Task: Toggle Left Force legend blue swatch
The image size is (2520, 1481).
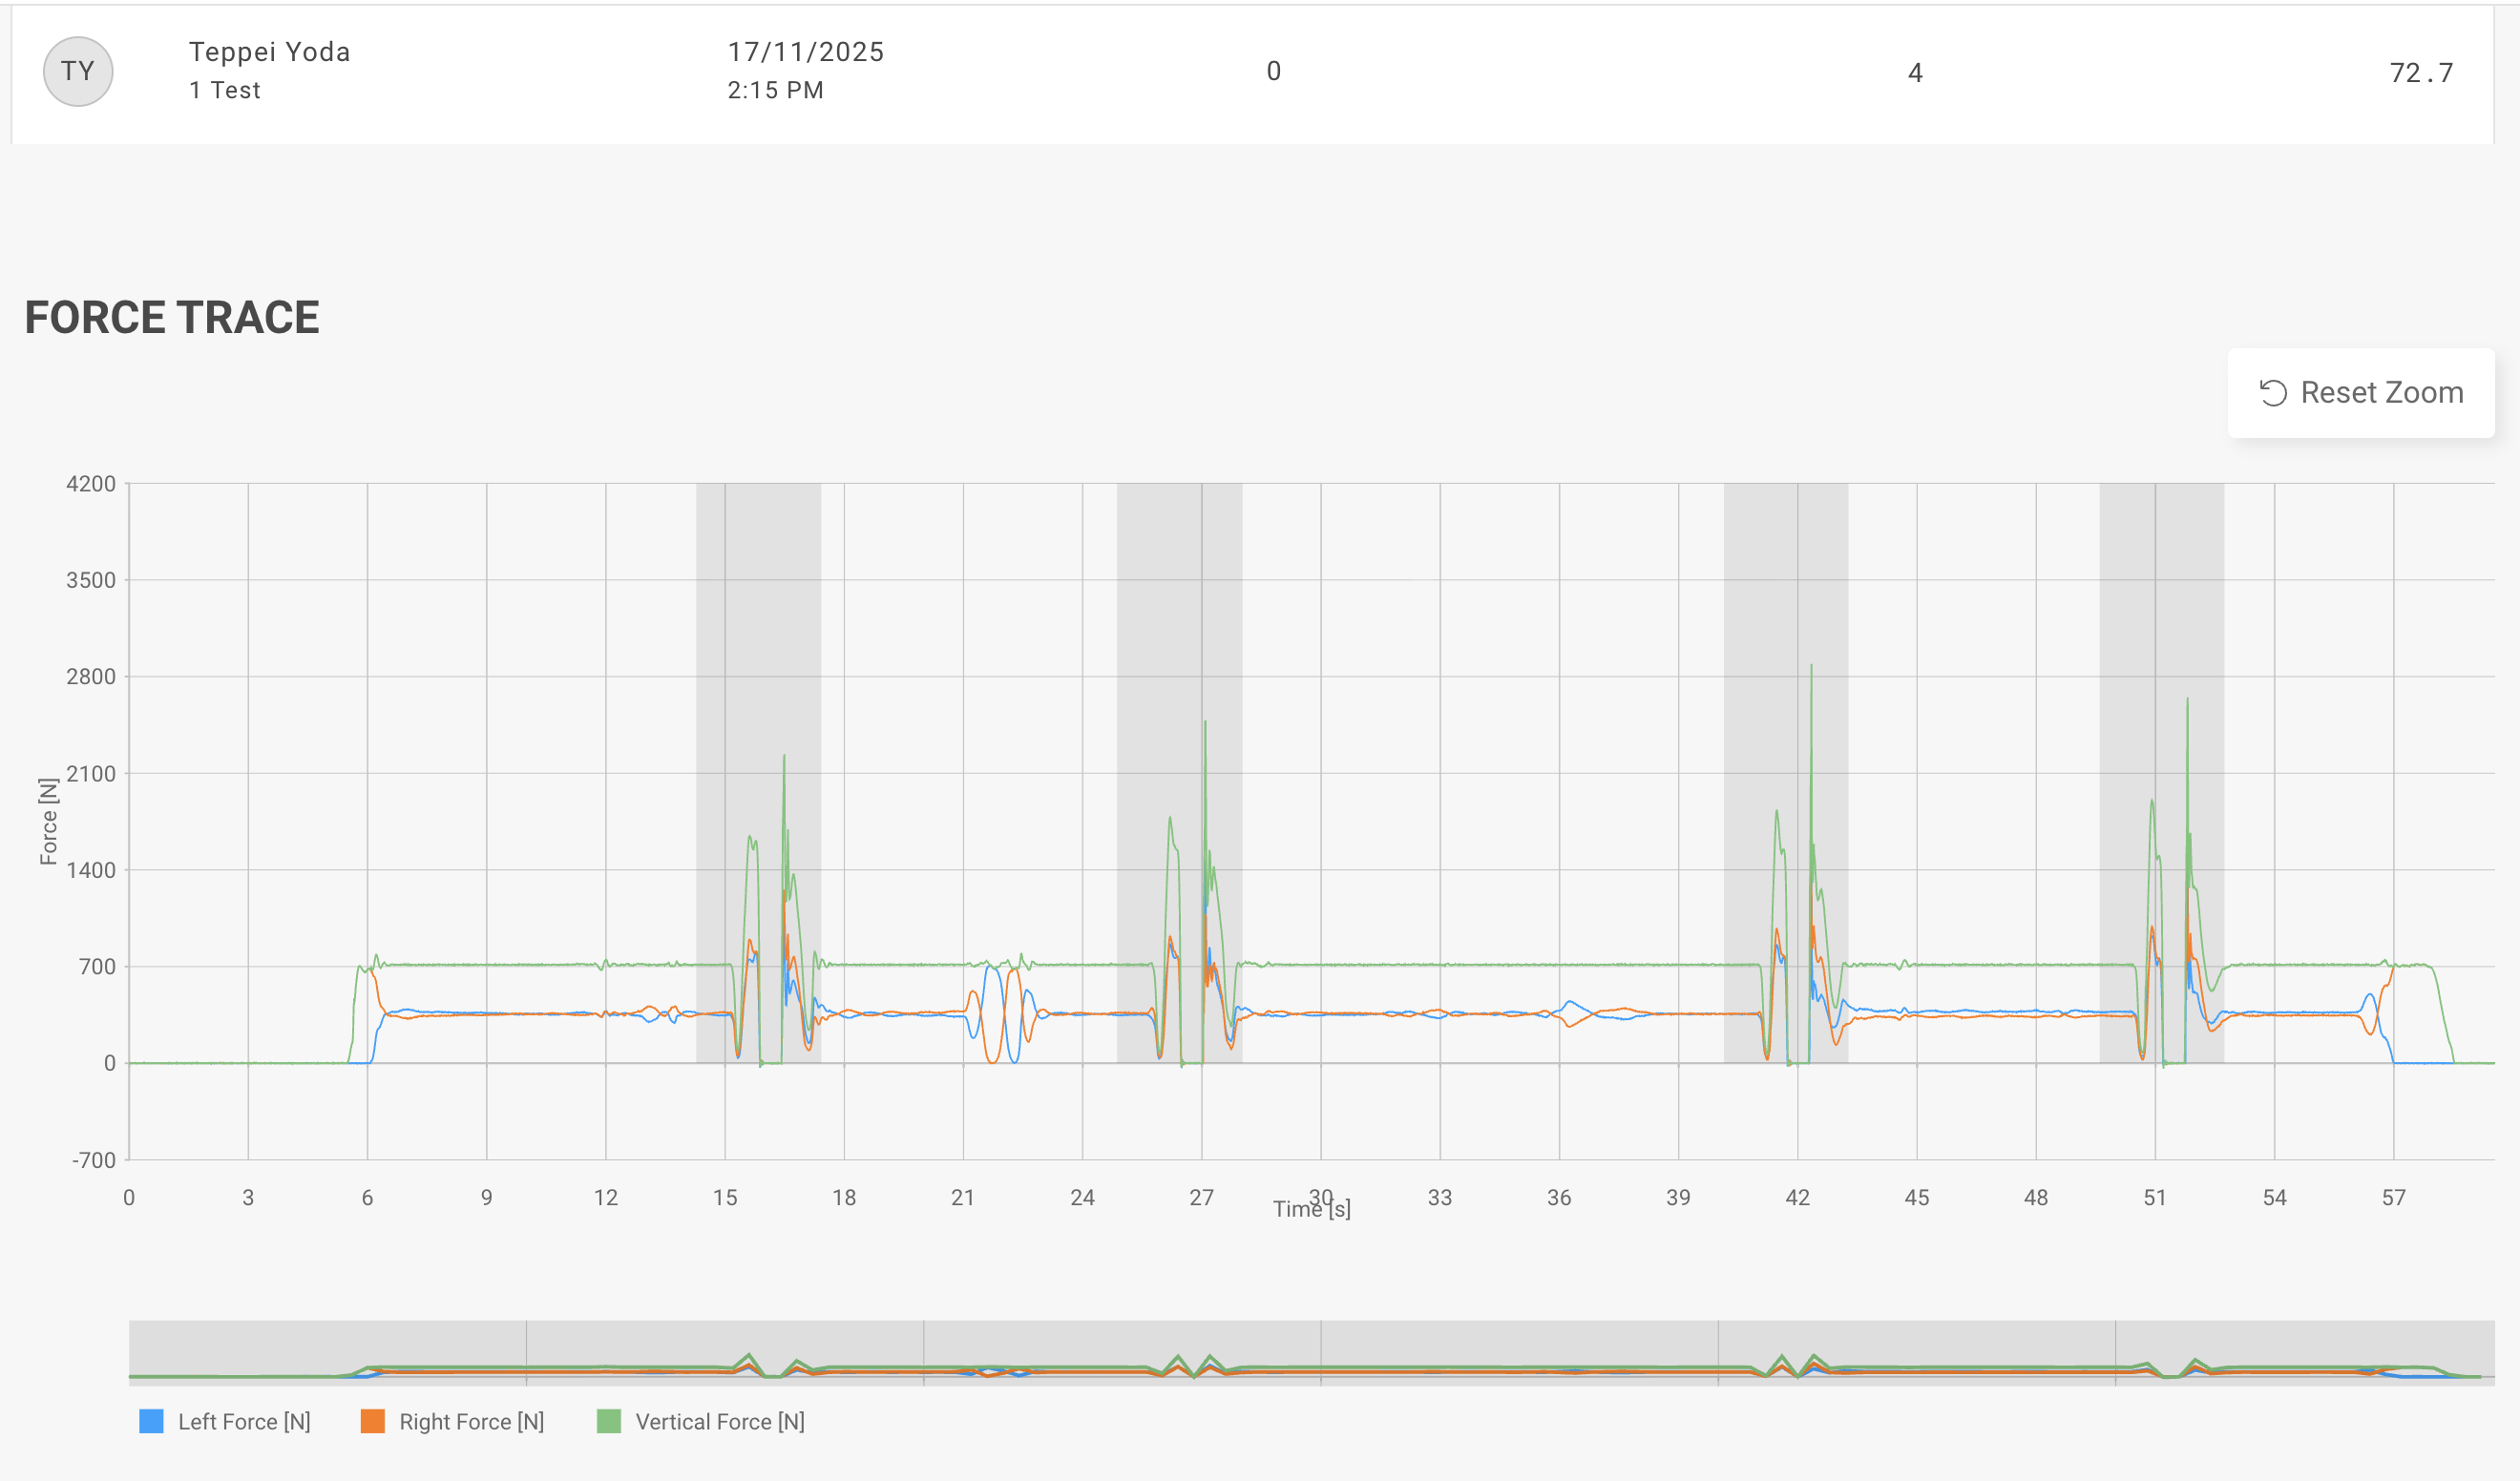Action: coord(151,1421)
